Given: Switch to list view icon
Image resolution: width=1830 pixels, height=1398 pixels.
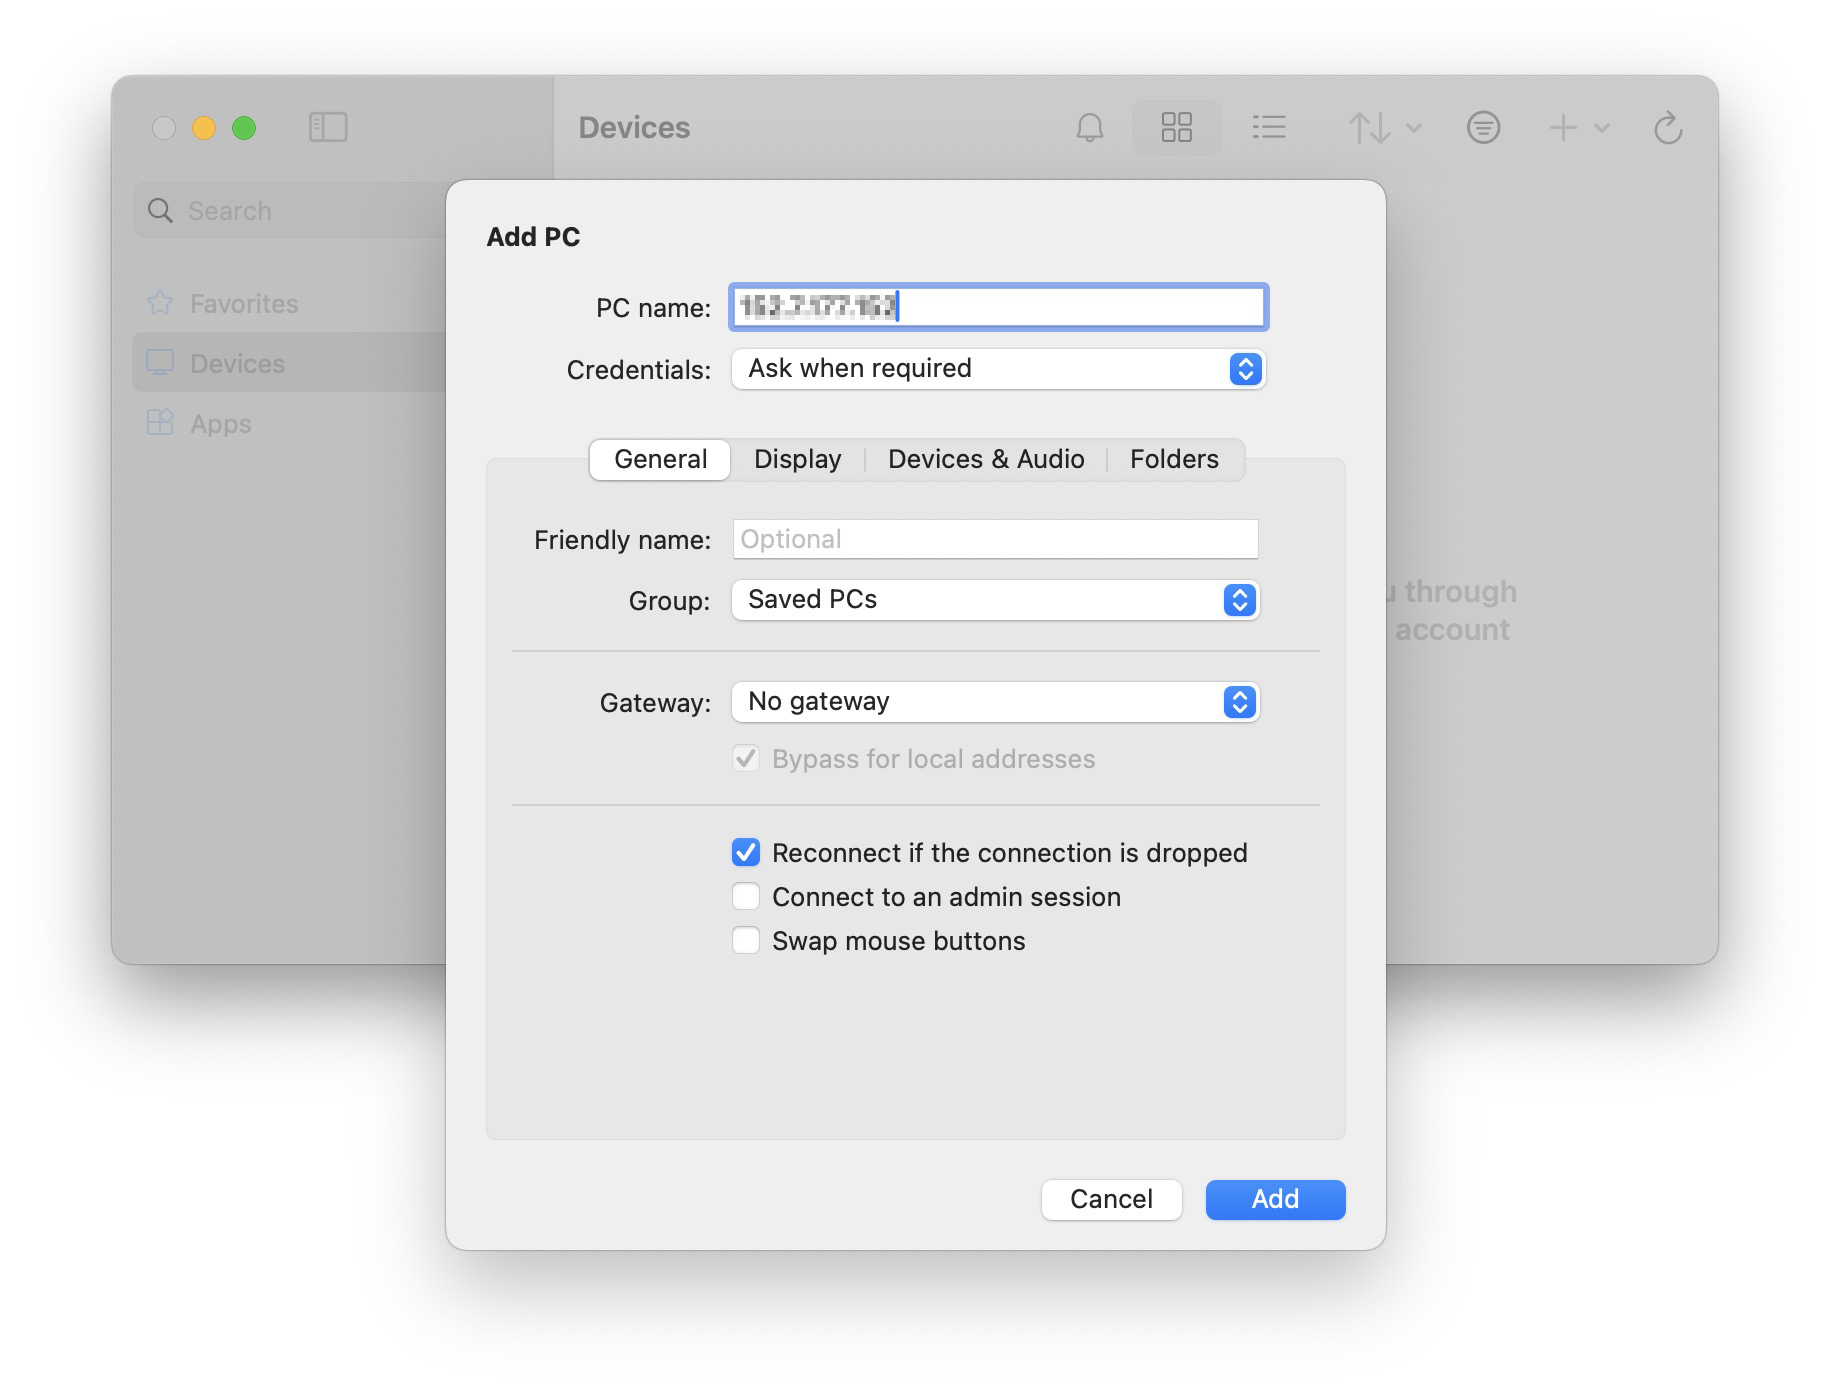Looking at the screenshot, I should (1268, 128).
